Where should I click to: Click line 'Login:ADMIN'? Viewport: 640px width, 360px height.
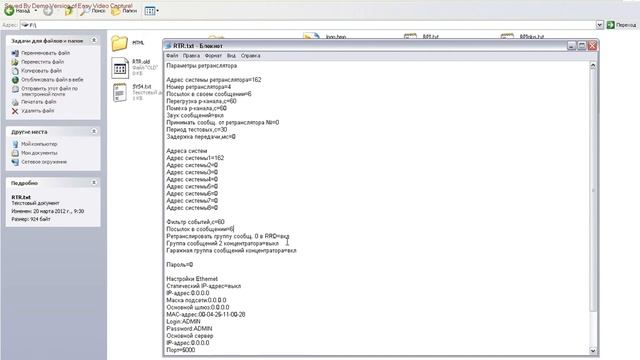point(183,322)
